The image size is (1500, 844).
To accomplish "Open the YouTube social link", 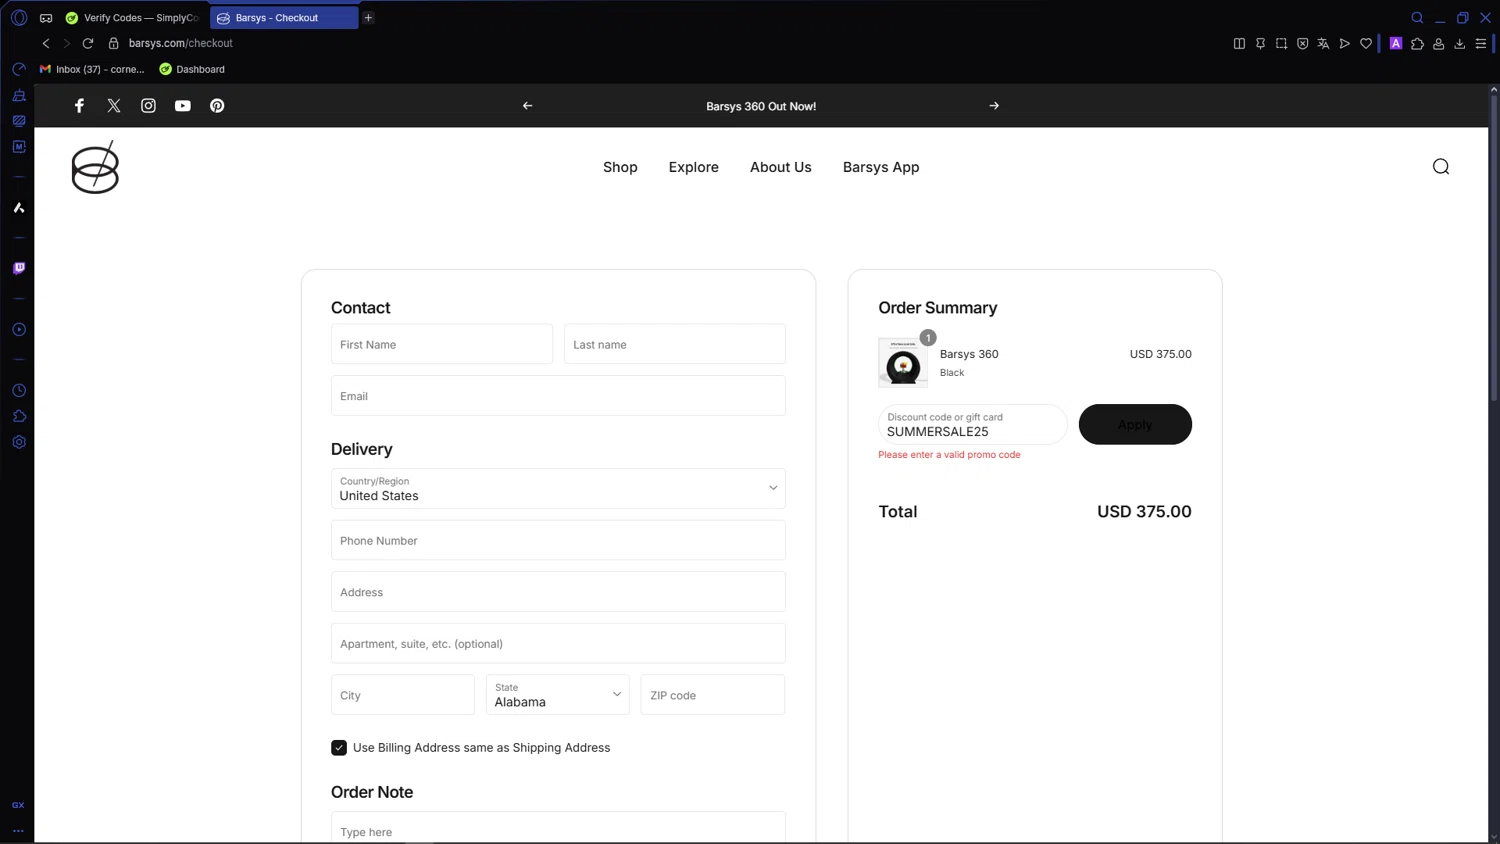I will (x=183, y=106).
